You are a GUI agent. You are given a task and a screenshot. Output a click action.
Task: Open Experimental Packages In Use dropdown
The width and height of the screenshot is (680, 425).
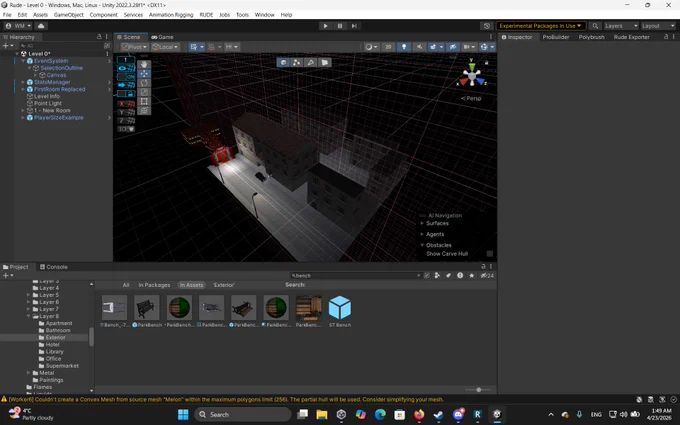point(540,26)
